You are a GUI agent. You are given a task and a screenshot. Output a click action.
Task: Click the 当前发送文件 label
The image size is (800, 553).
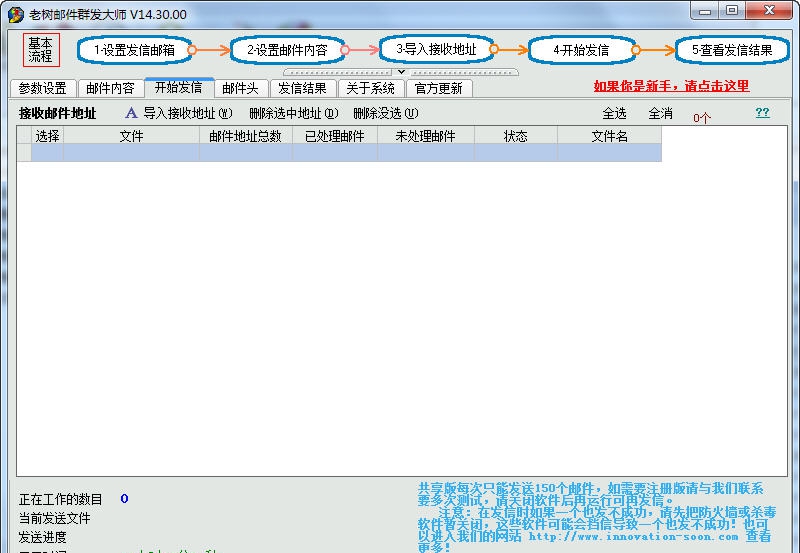pos(55,518)
